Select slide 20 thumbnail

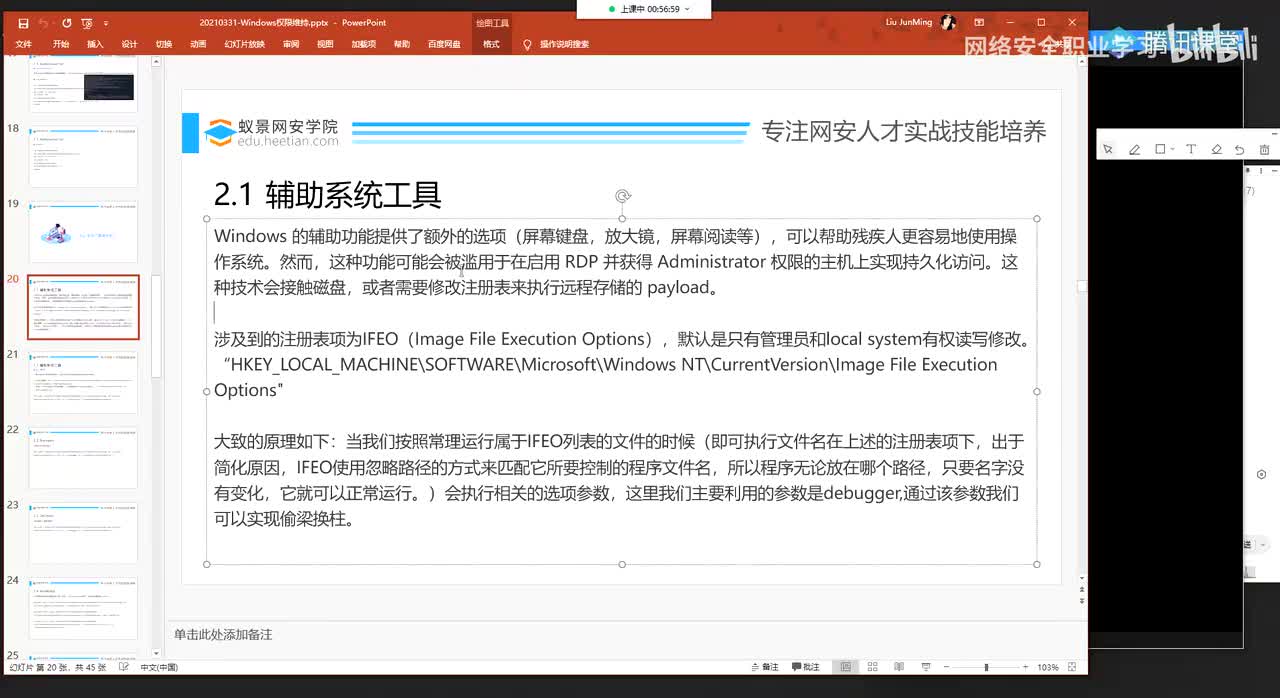click(84, 307)
